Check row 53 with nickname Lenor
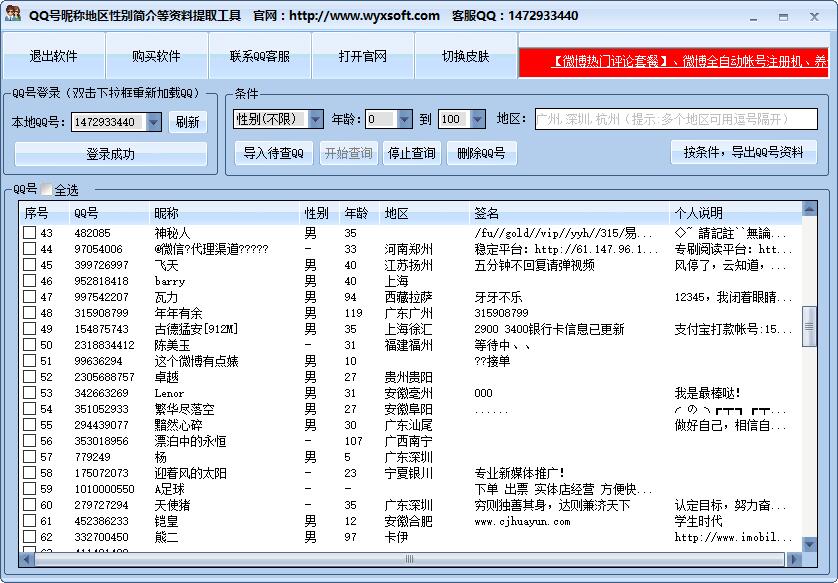838x583 pixels. point(30,393)
